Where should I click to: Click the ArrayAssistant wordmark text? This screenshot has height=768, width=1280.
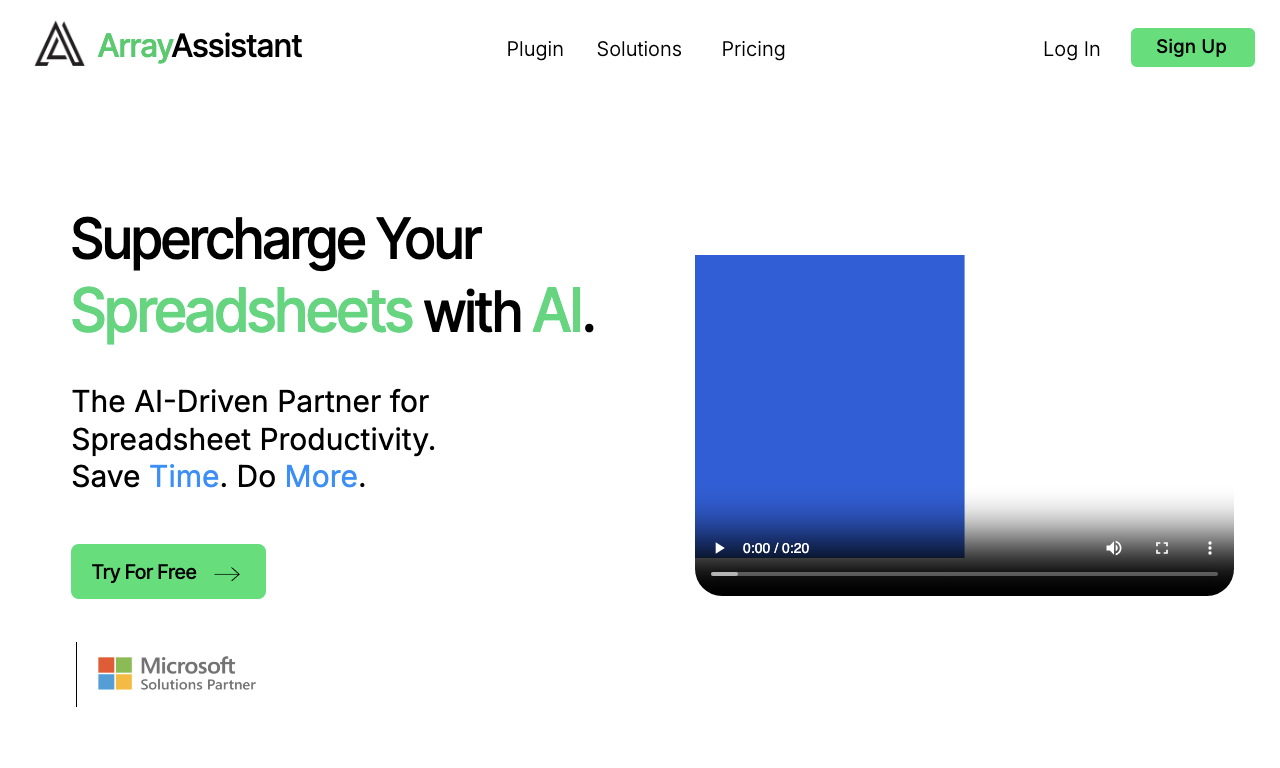point(200,46)
